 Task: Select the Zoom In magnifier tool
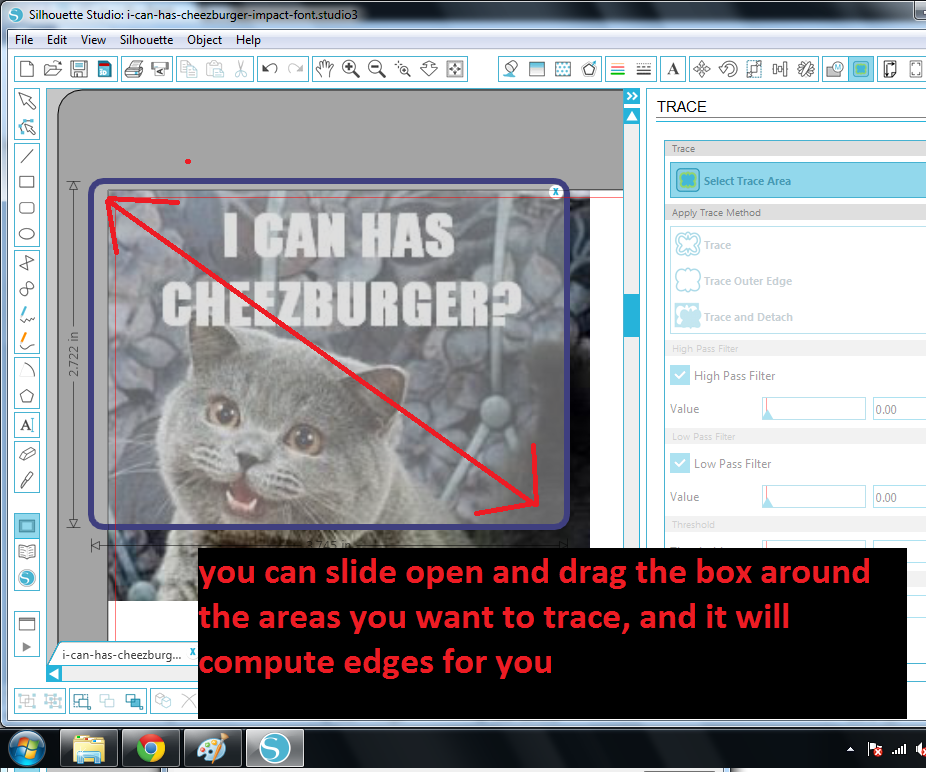(x=351, y=69)
